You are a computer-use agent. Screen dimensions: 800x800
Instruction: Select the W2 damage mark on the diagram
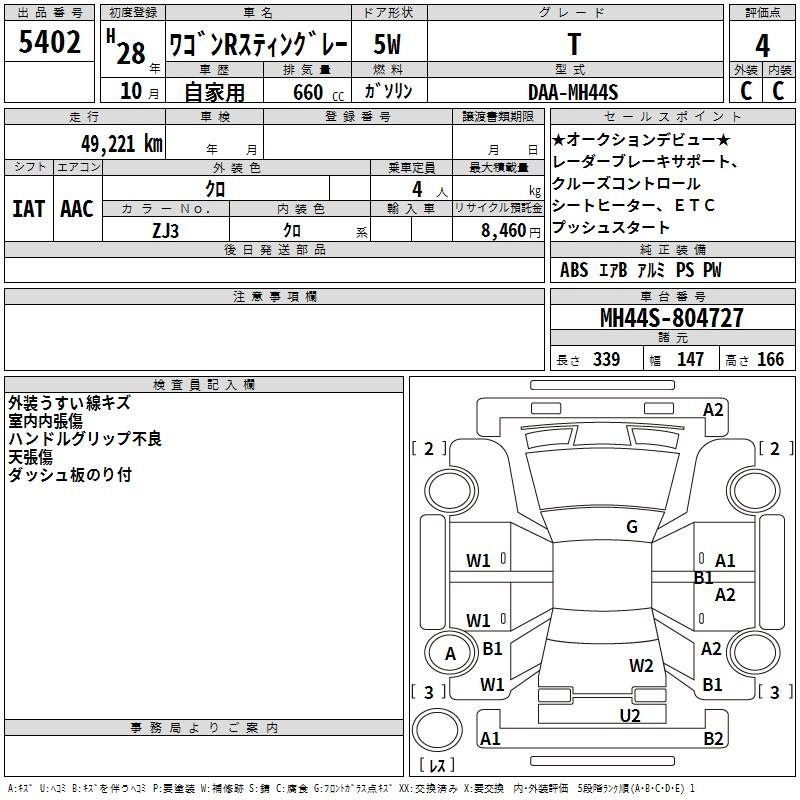pyautogui.click(x=641, y=666)
